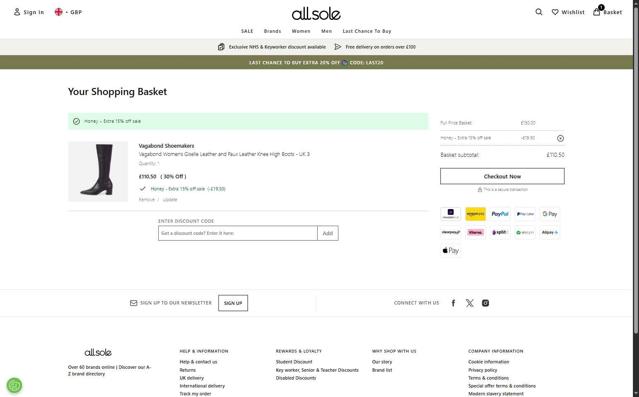639x397 pixels.
Task: Open the Terms & conditions link
Action: 488,378
